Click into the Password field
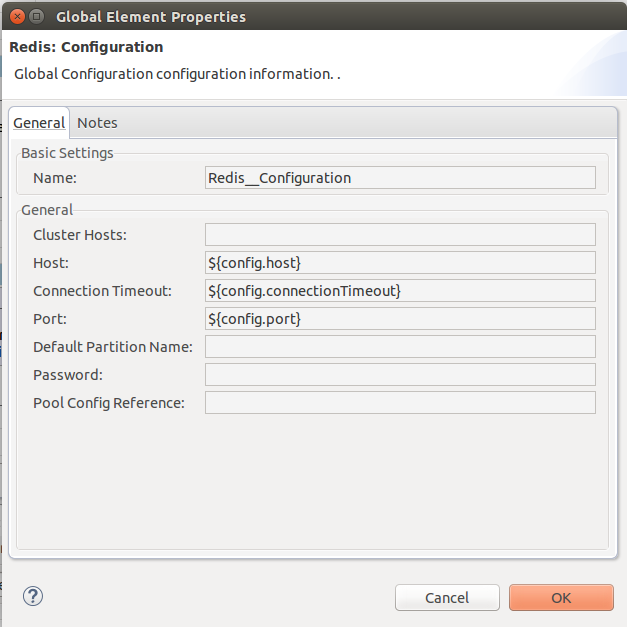 [x=400, y=375]
